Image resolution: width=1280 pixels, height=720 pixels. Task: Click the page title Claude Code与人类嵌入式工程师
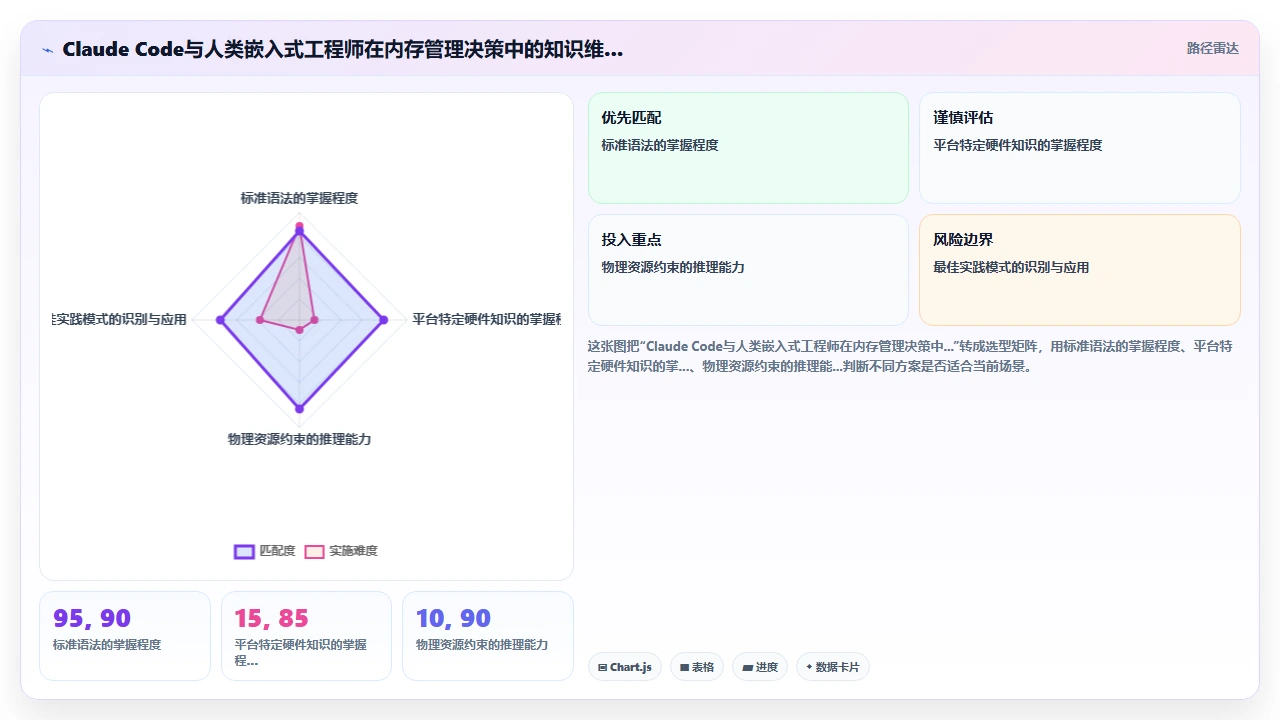click(x=342, y=49)
